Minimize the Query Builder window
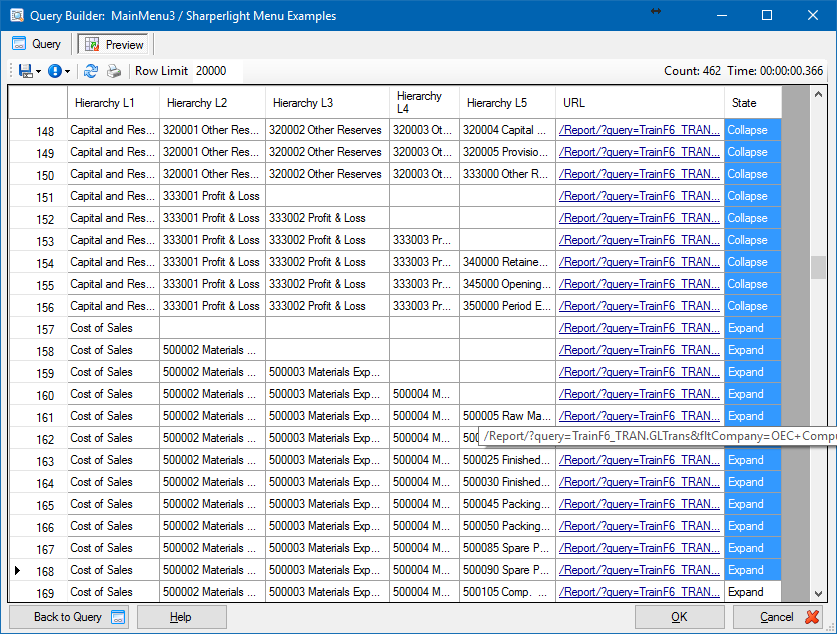This screenshot has width=837, height=634. pyautogui.click(x=722, y=15)
